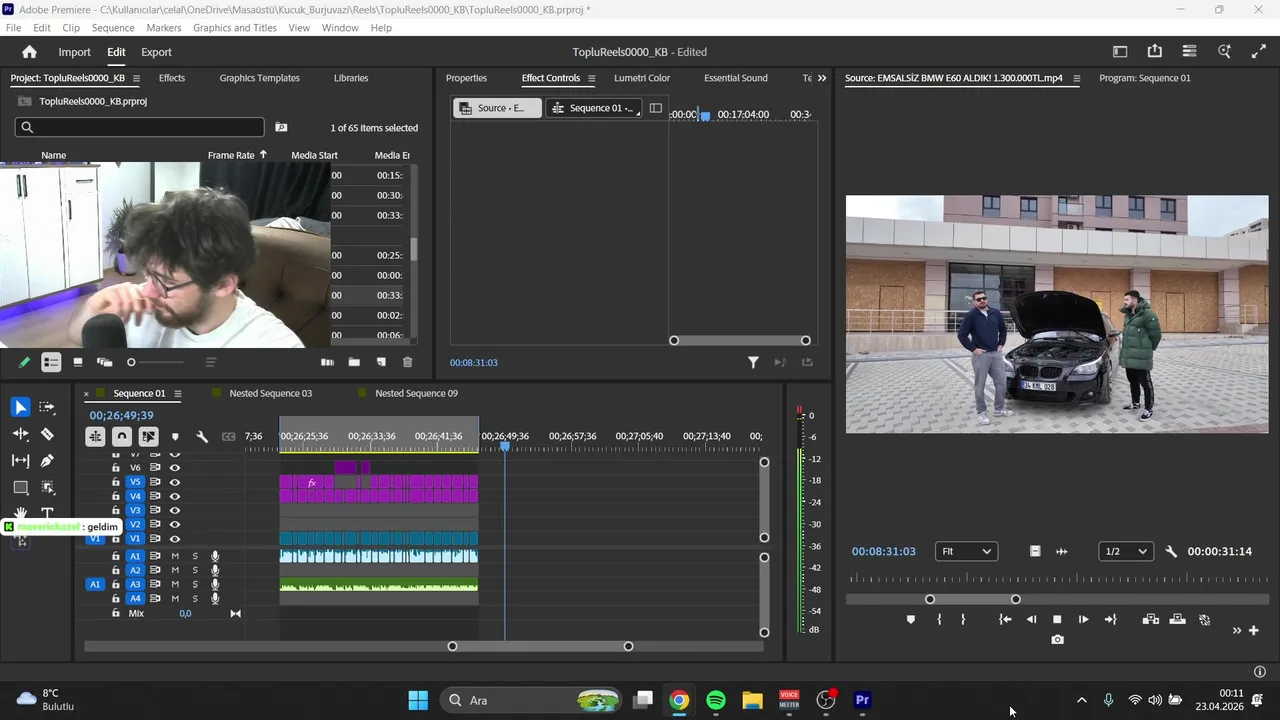Click the timeline captions CC button
The height and width of the screenshot is (720, 1280).
click(x=228, y=436)
